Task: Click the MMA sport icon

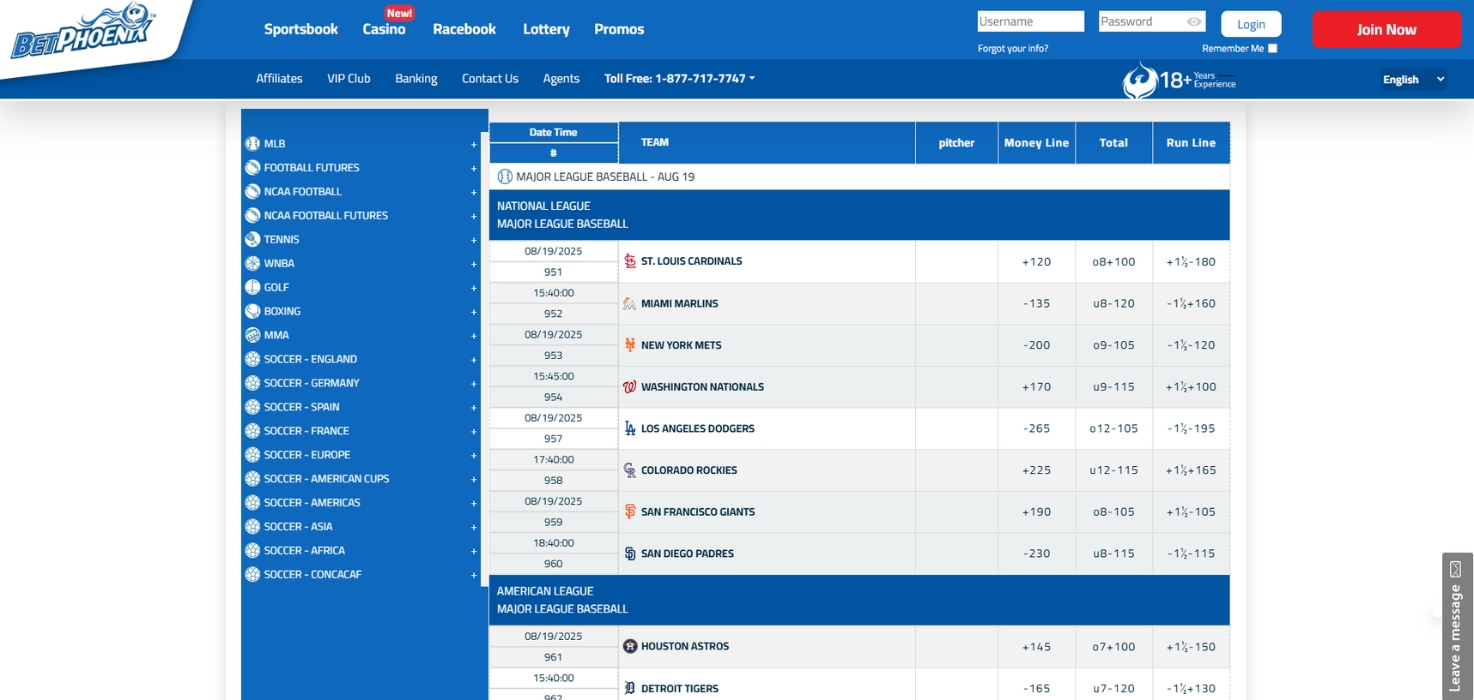Action: 252,336
